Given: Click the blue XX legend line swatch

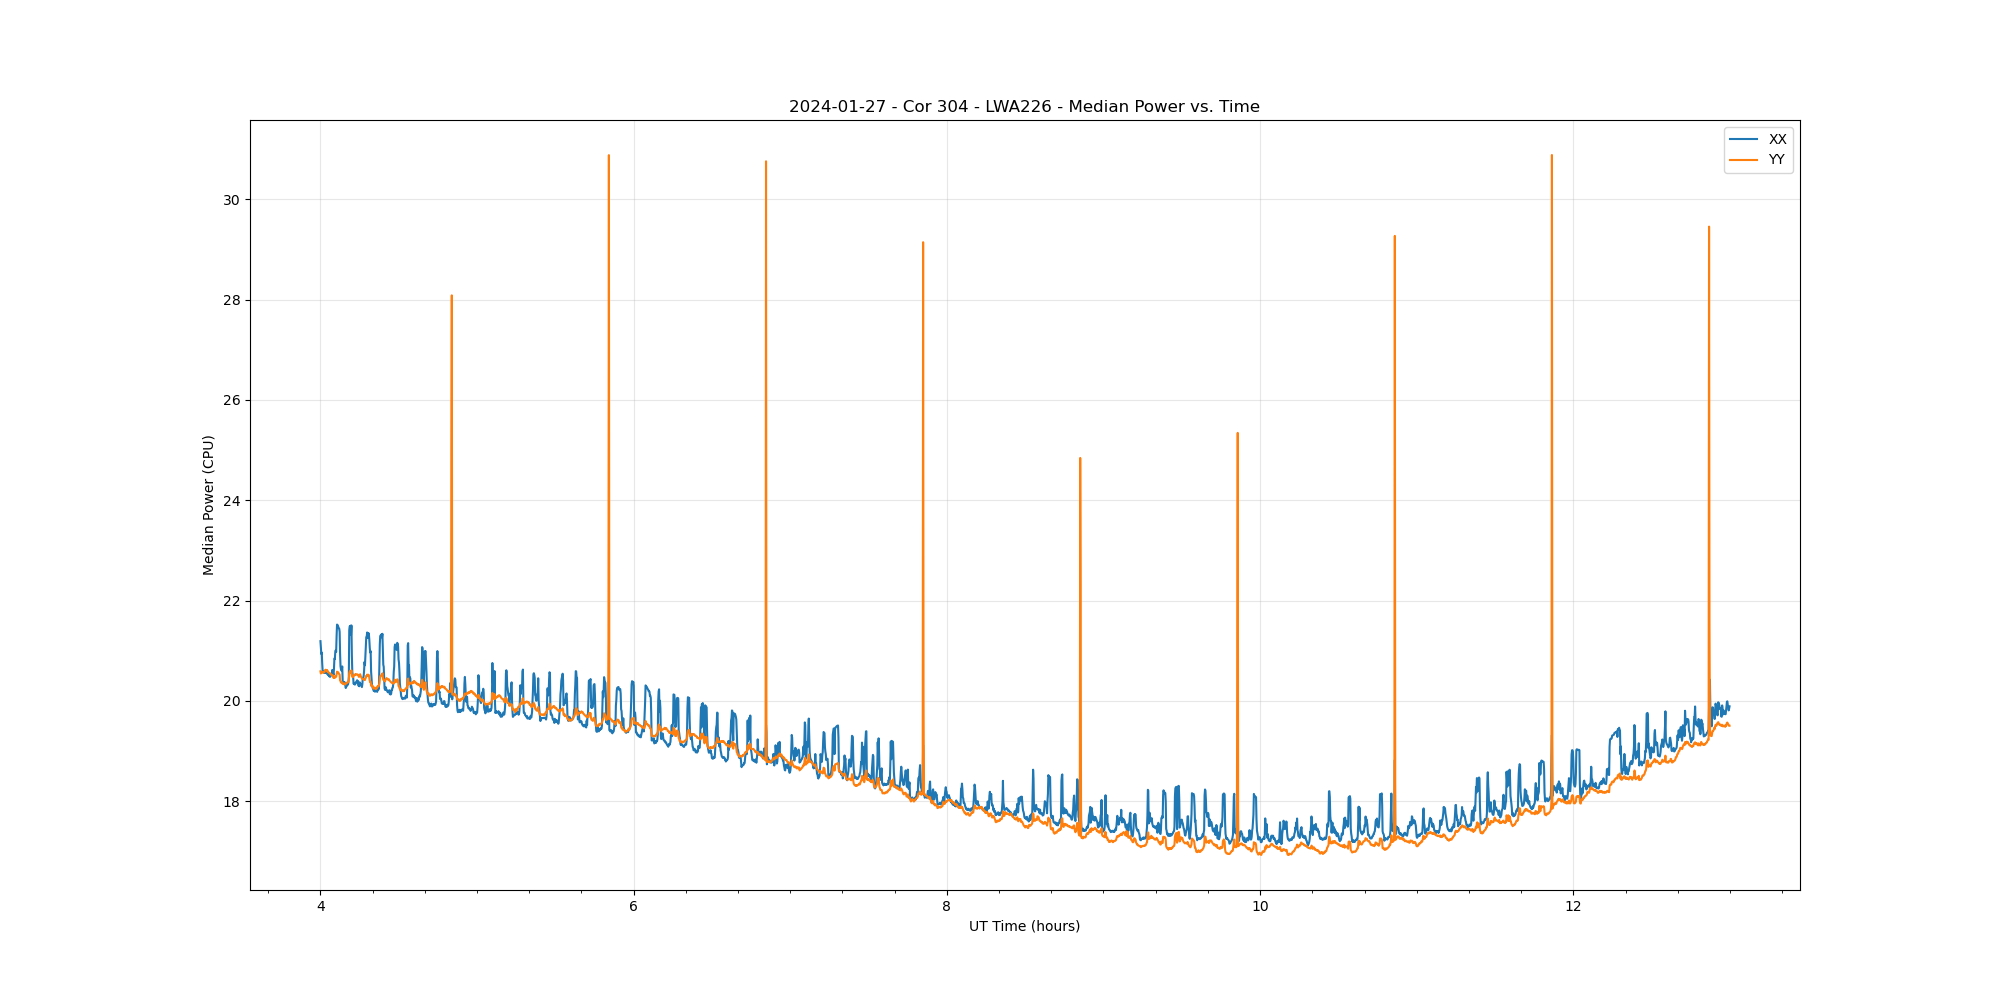Looking at the screenshot, I should 1743,140.
